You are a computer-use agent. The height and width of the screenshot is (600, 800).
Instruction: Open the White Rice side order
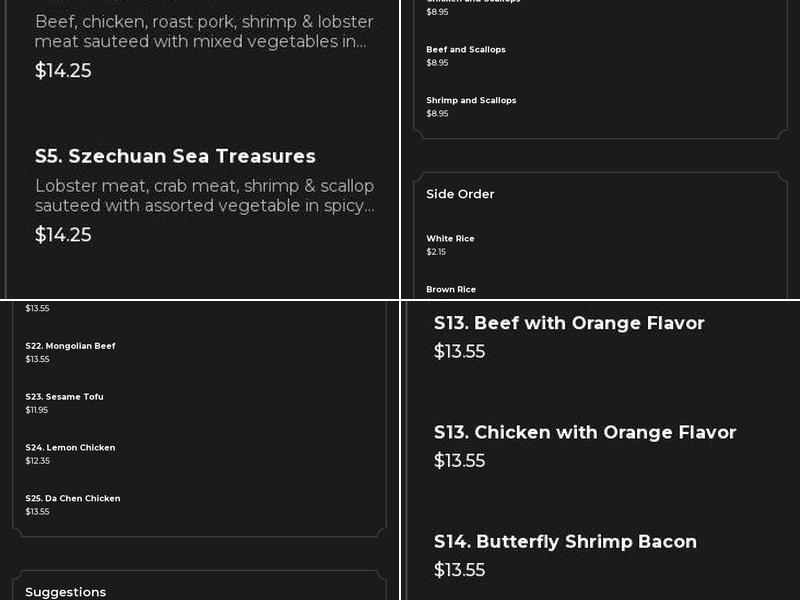(448, 238)
